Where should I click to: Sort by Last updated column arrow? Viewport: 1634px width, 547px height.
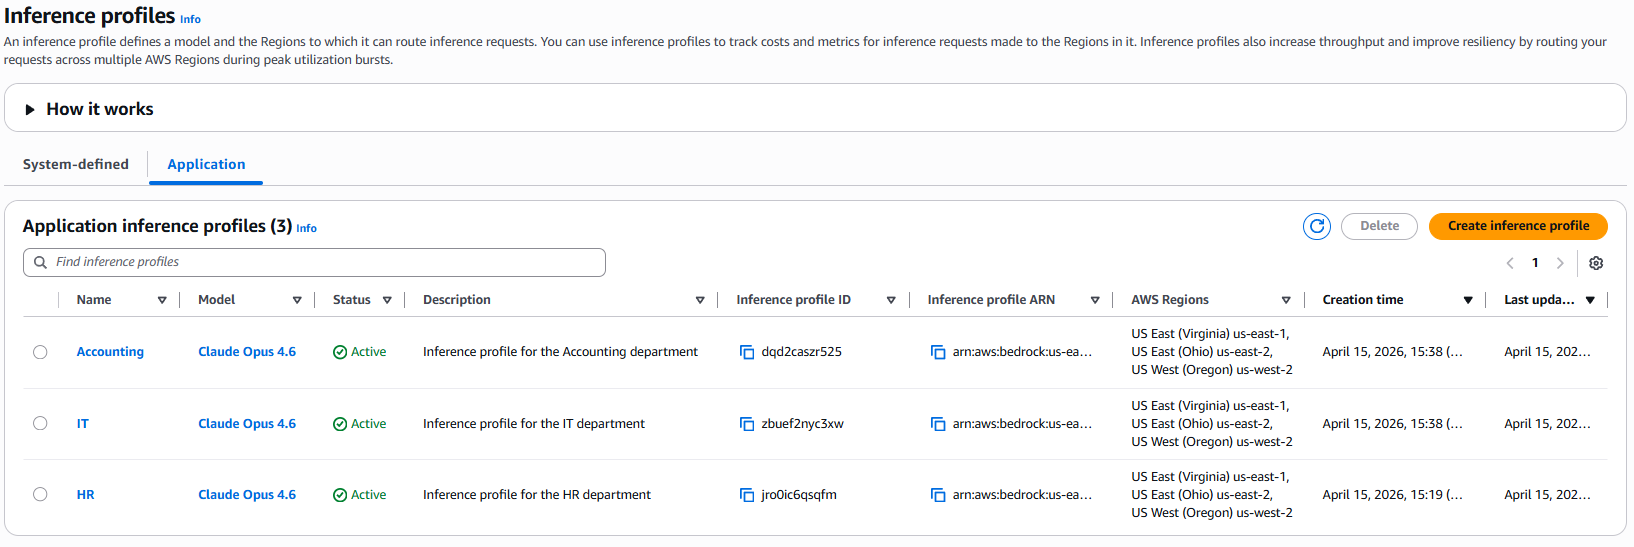pos(1590,300)
